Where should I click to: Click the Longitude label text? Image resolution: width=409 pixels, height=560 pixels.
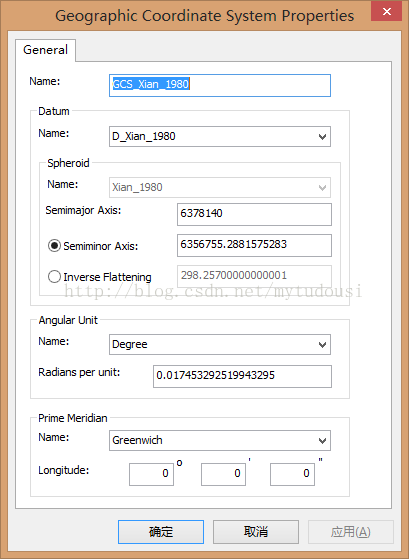[64, 470]
